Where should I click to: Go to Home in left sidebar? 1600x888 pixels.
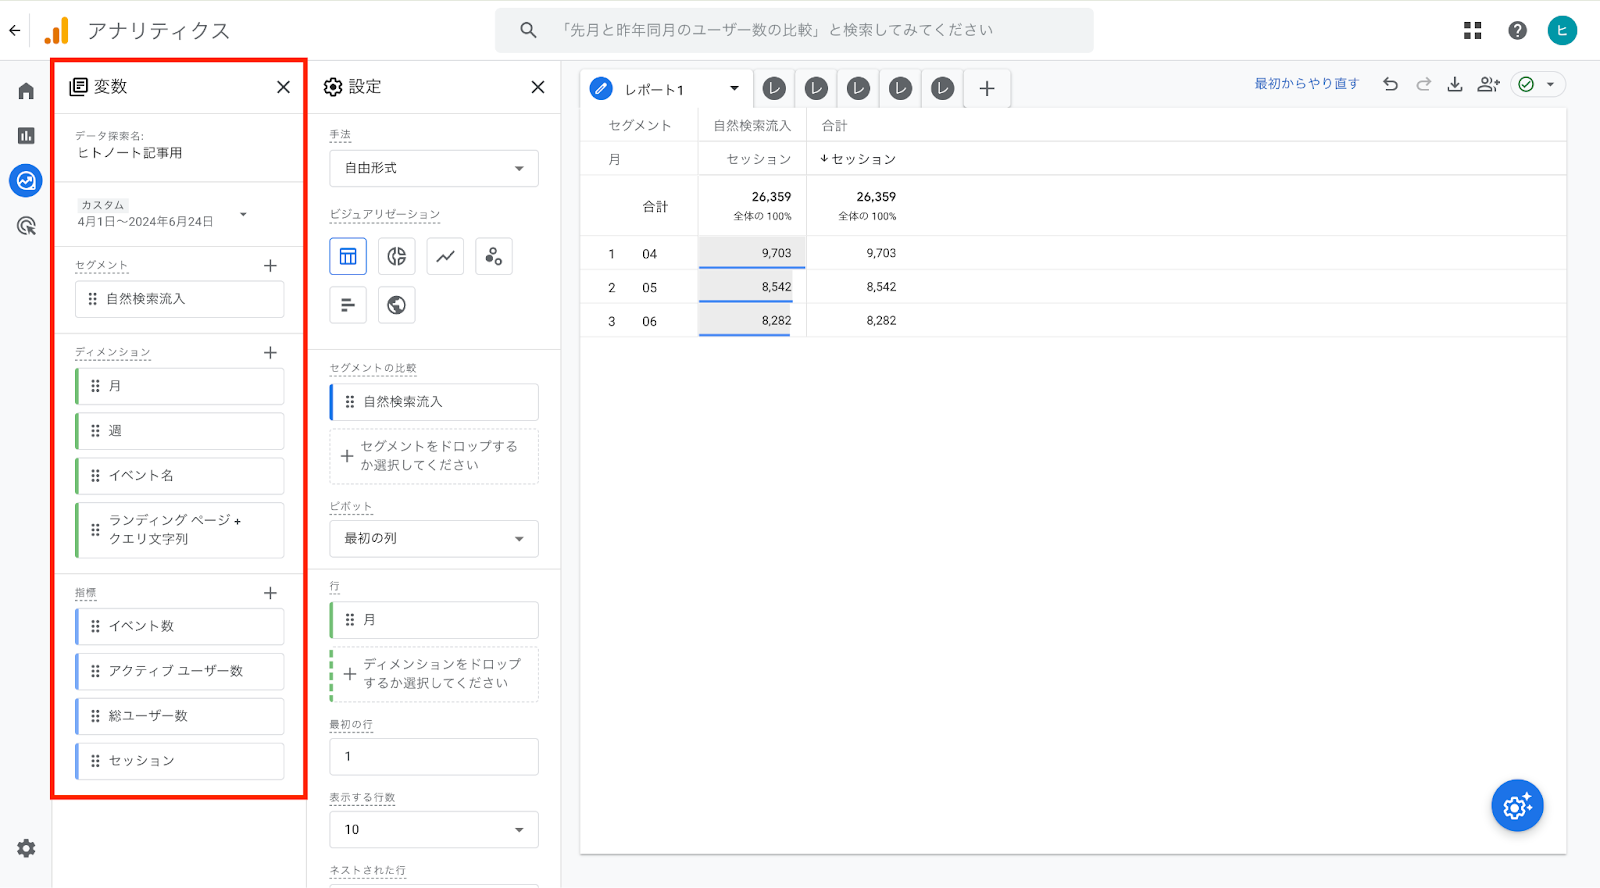[x=26, y=91]
